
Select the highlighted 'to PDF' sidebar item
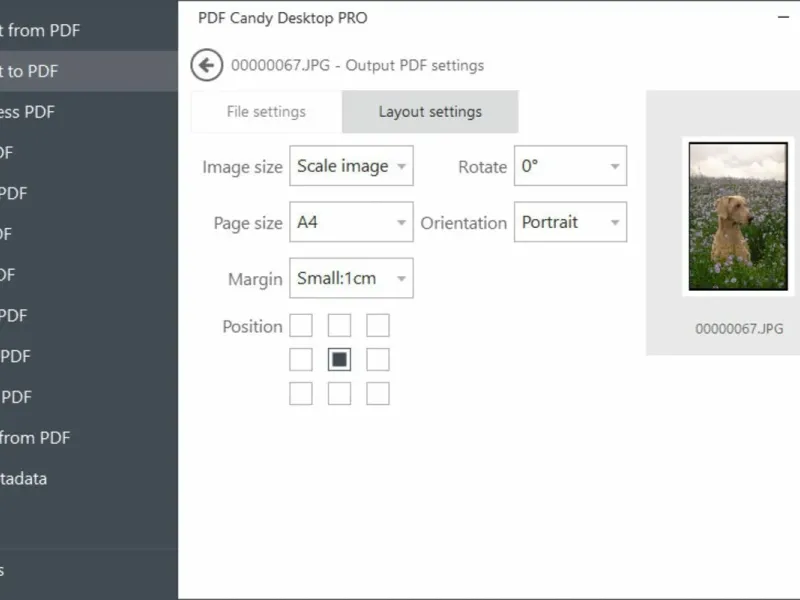click(89, 71)
